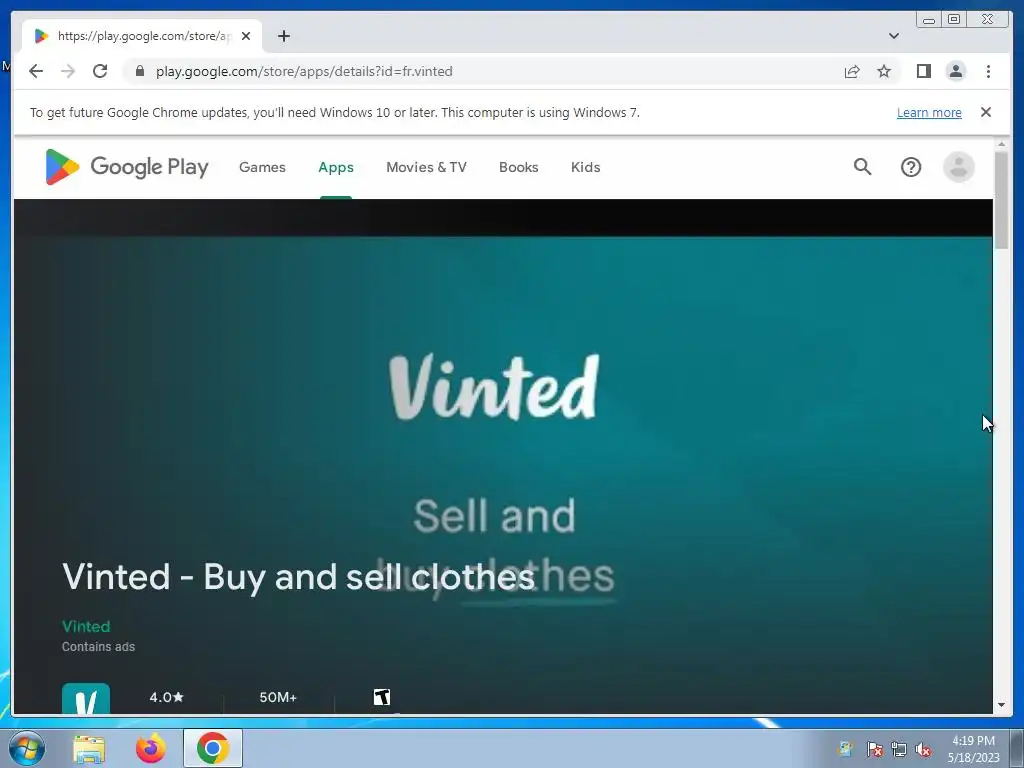Viewport: 1024px width, 768px height.
Task: Switch to the Games tab
Action: click(x=262, y=167)
